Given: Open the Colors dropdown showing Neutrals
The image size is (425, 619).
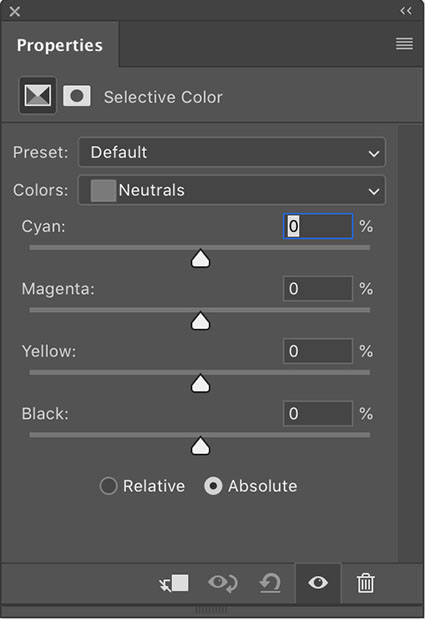Looking at the screenshot, I should point(232,190).
